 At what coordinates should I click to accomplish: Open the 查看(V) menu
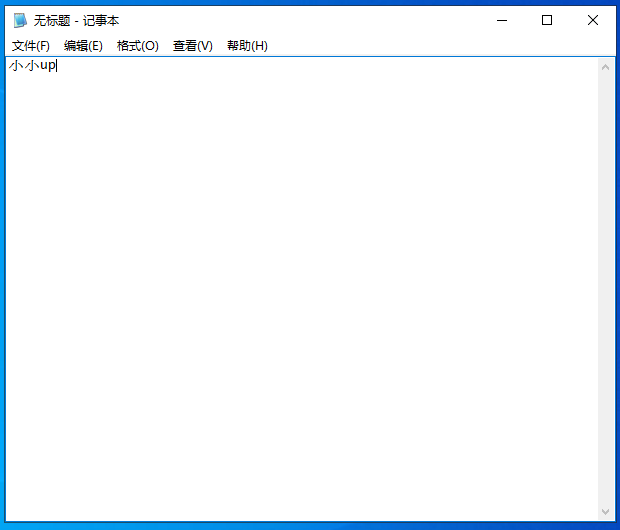click(x=193, y=46)
